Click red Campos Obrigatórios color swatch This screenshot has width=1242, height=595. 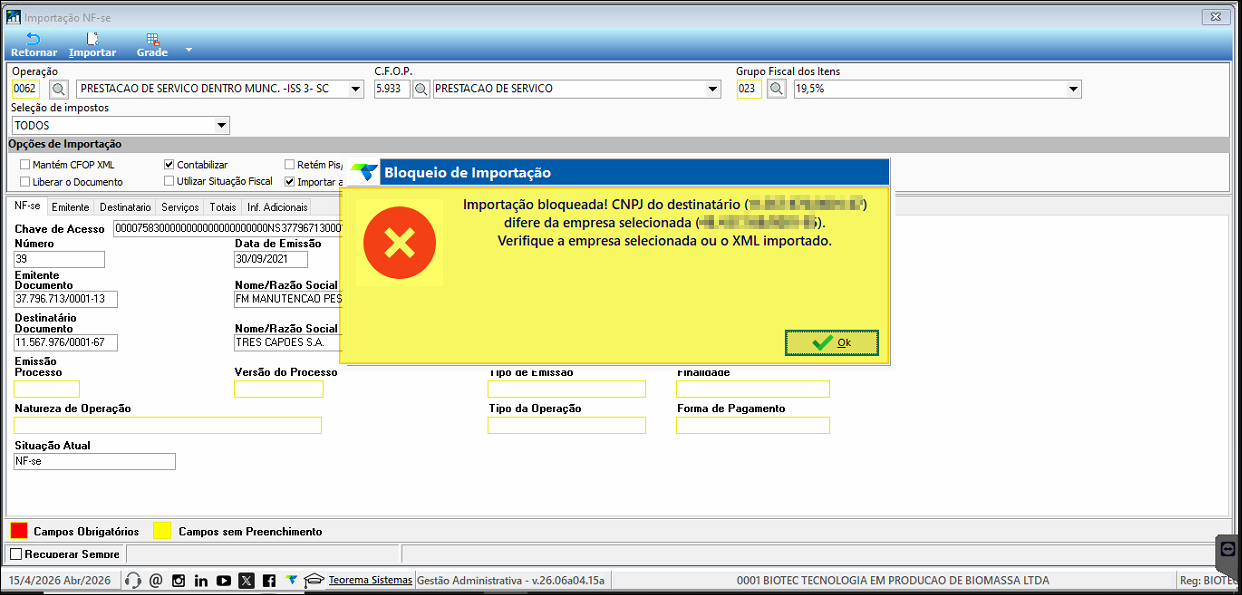pos(18,531)
